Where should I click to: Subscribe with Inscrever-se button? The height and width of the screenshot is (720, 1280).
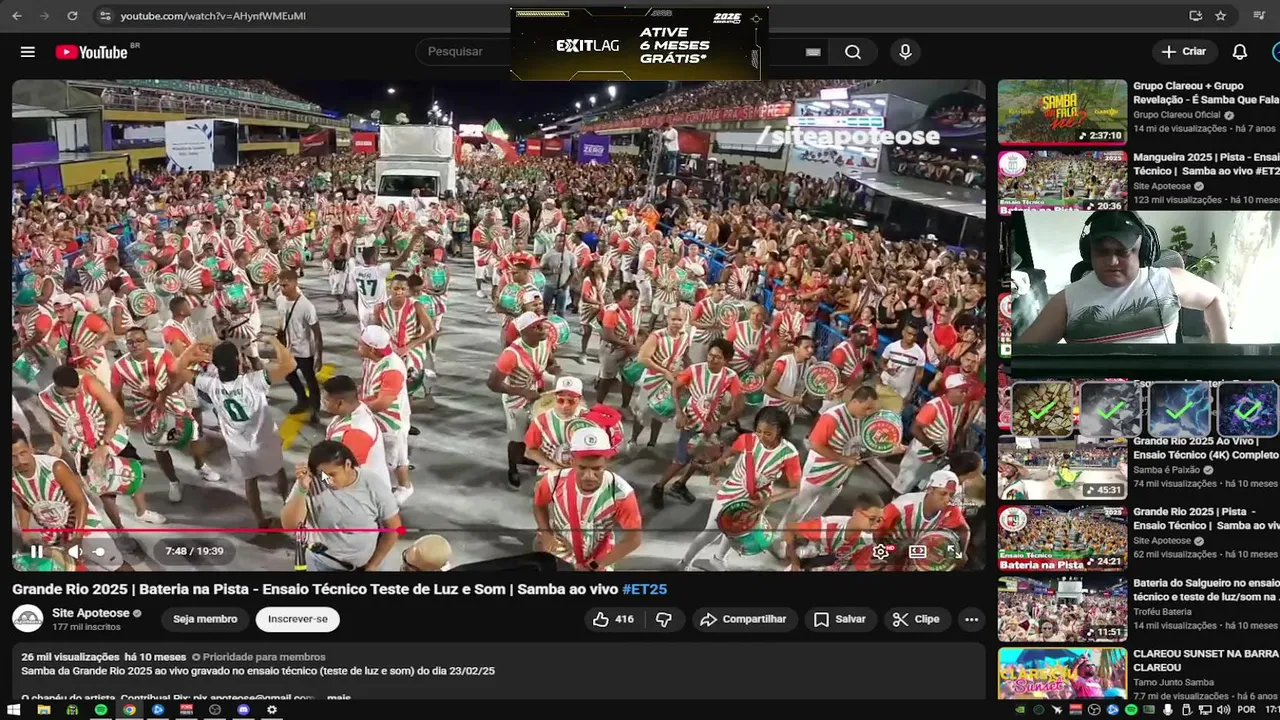[298, 619]
